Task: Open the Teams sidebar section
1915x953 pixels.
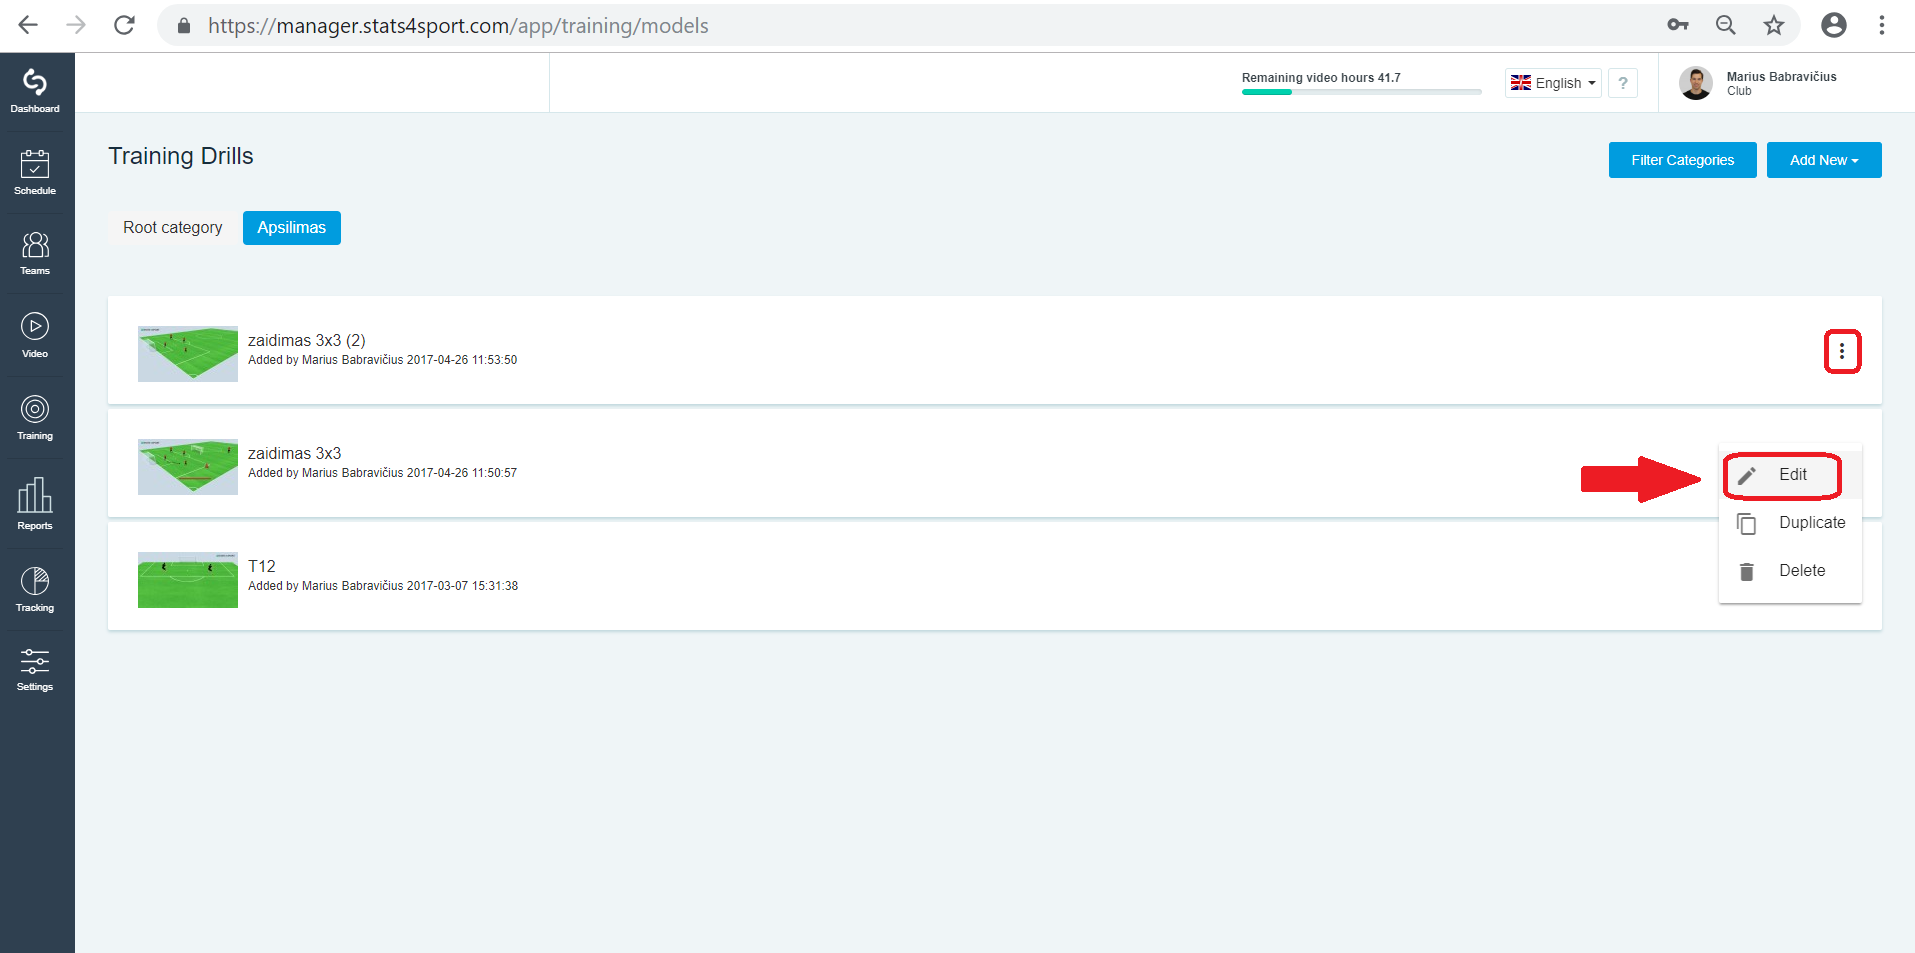Action: (x=35, y=254)
